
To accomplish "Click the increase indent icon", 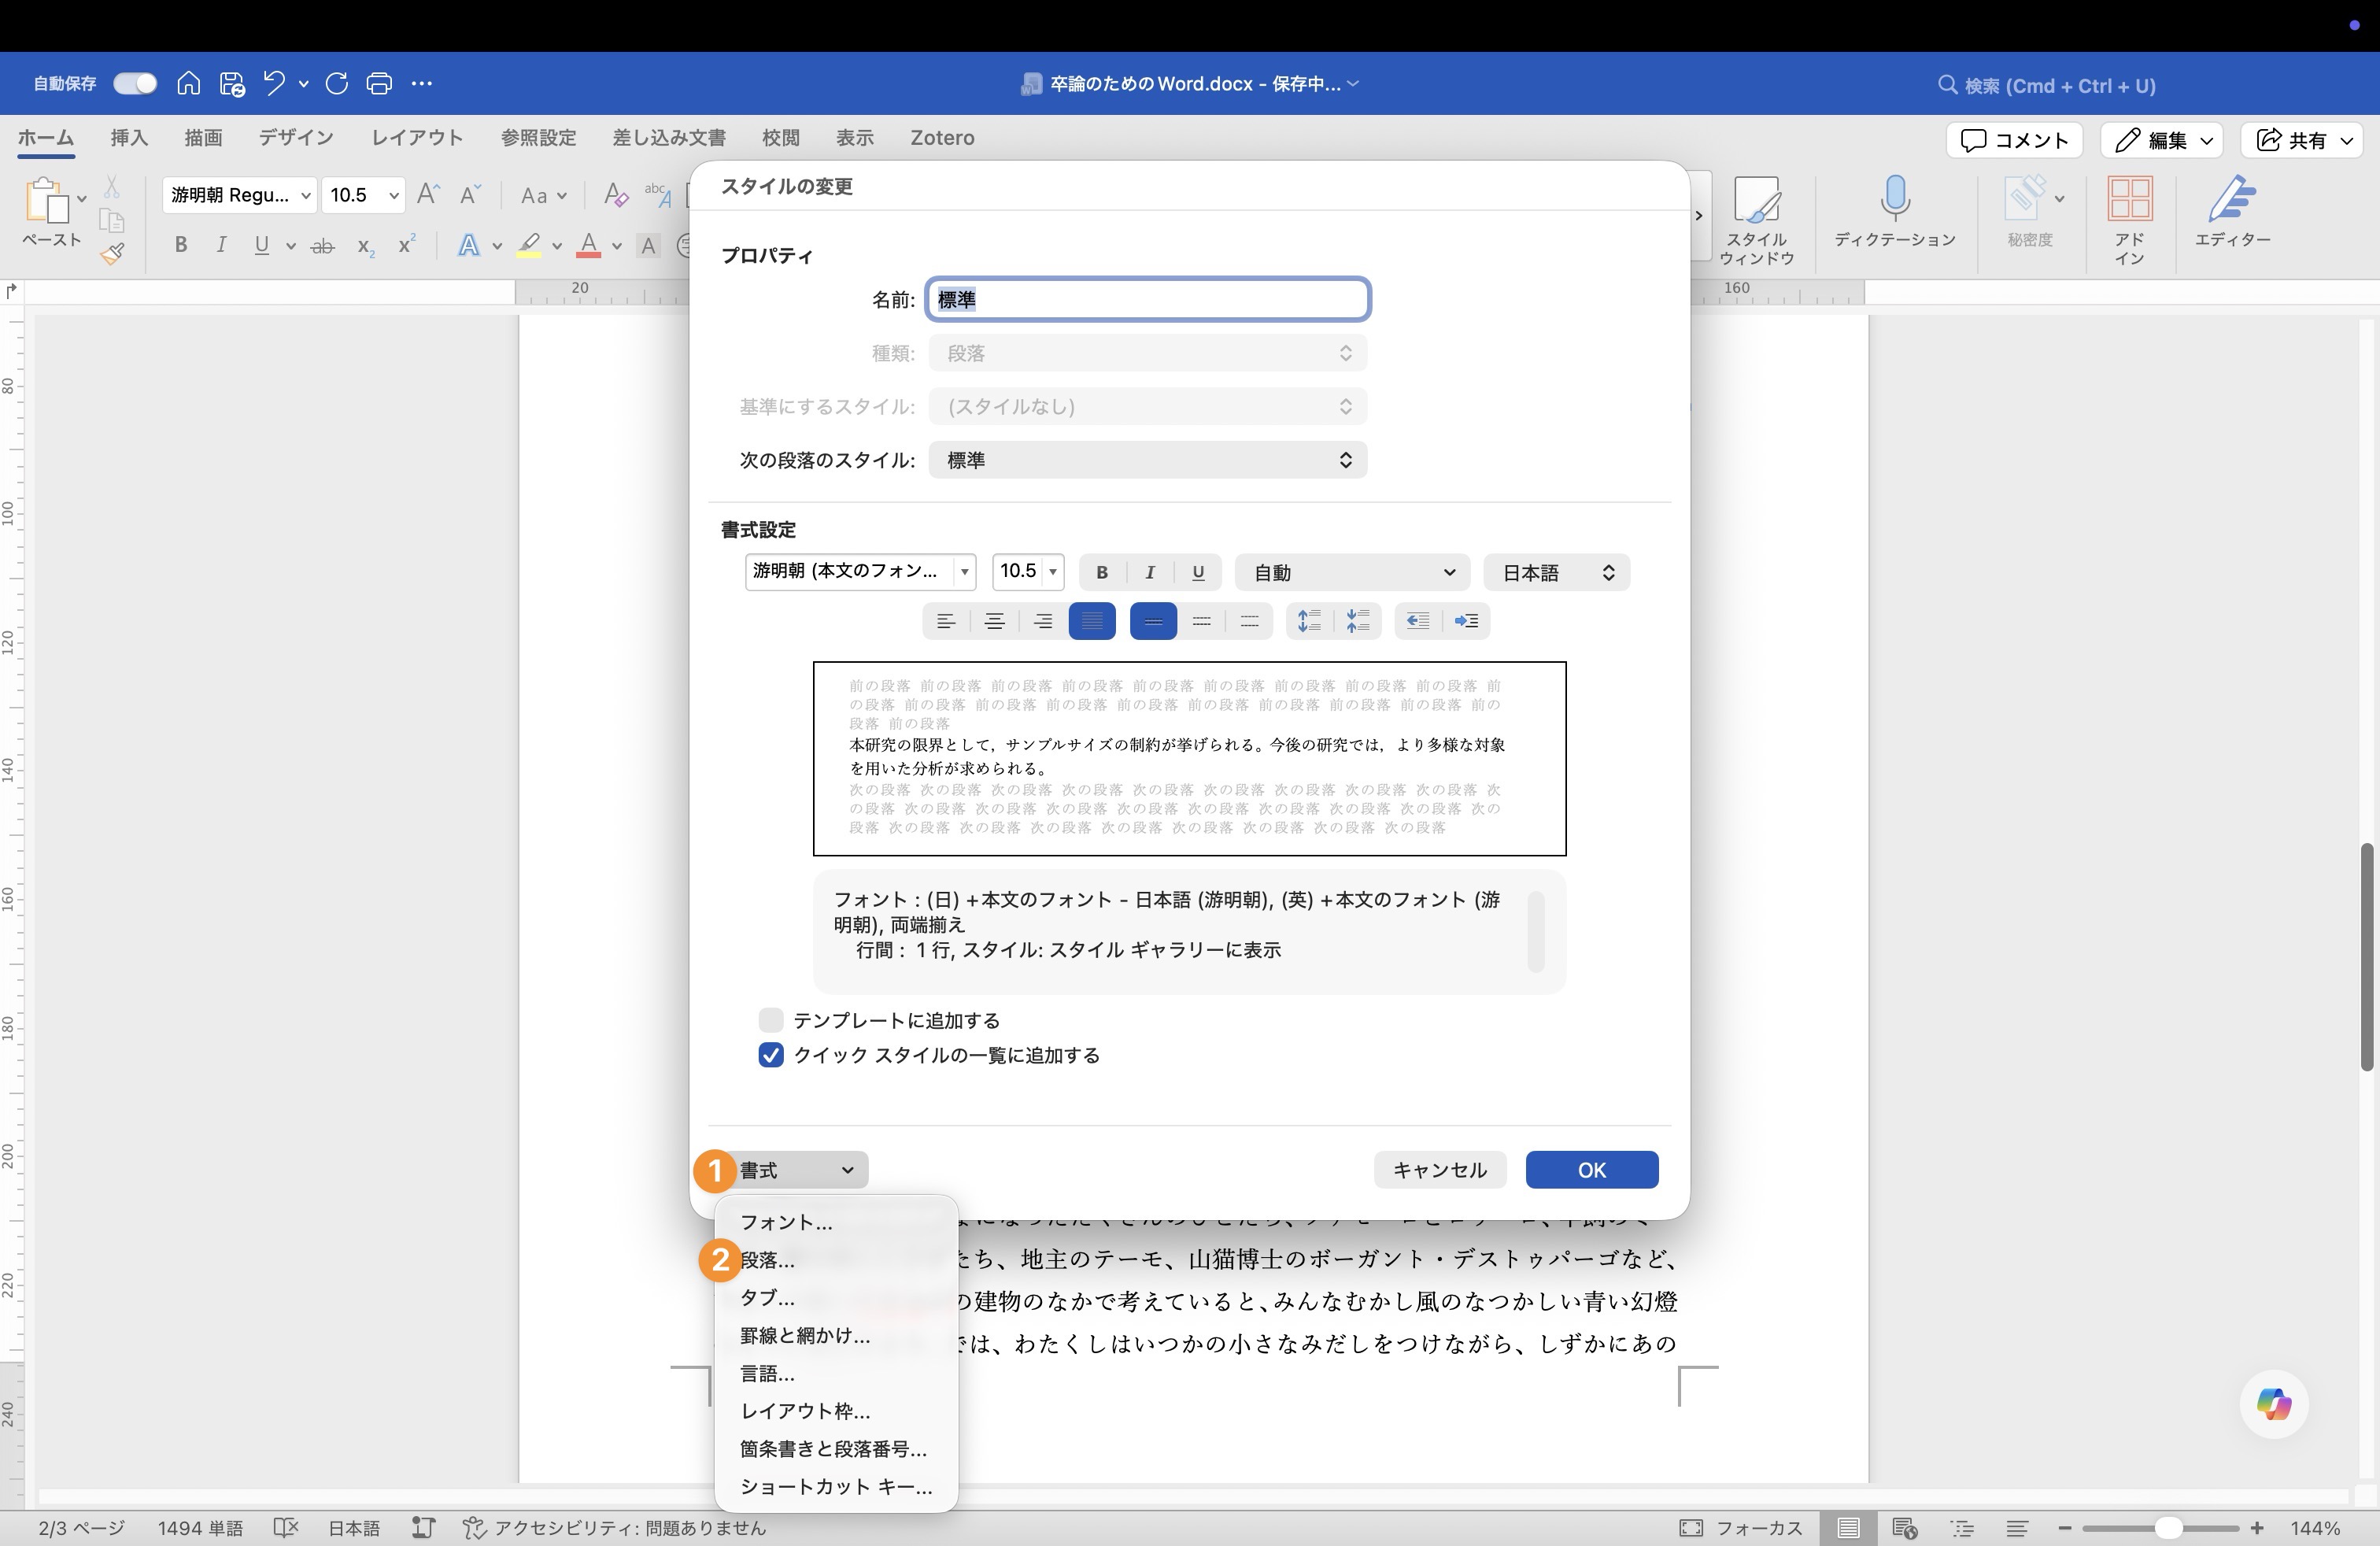I will (x=1467, y=620).
